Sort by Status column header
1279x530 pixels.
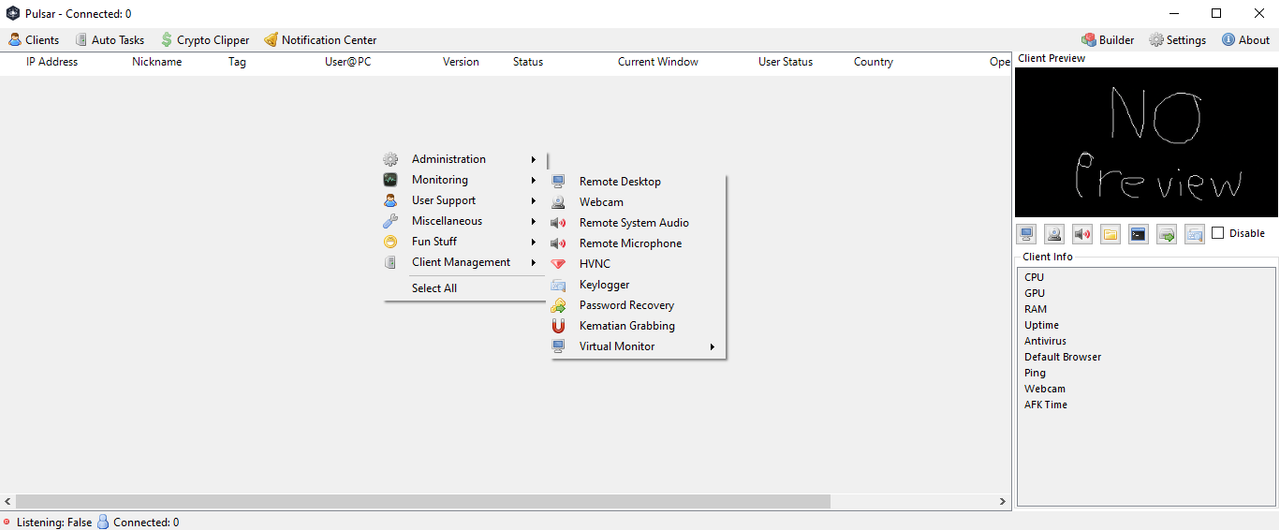click(x=528, y=62)
